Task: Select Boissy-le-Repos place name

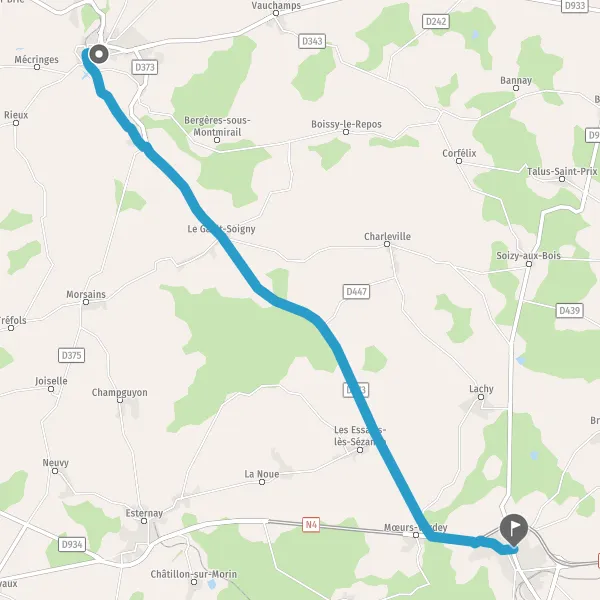Action: point(346,124)
